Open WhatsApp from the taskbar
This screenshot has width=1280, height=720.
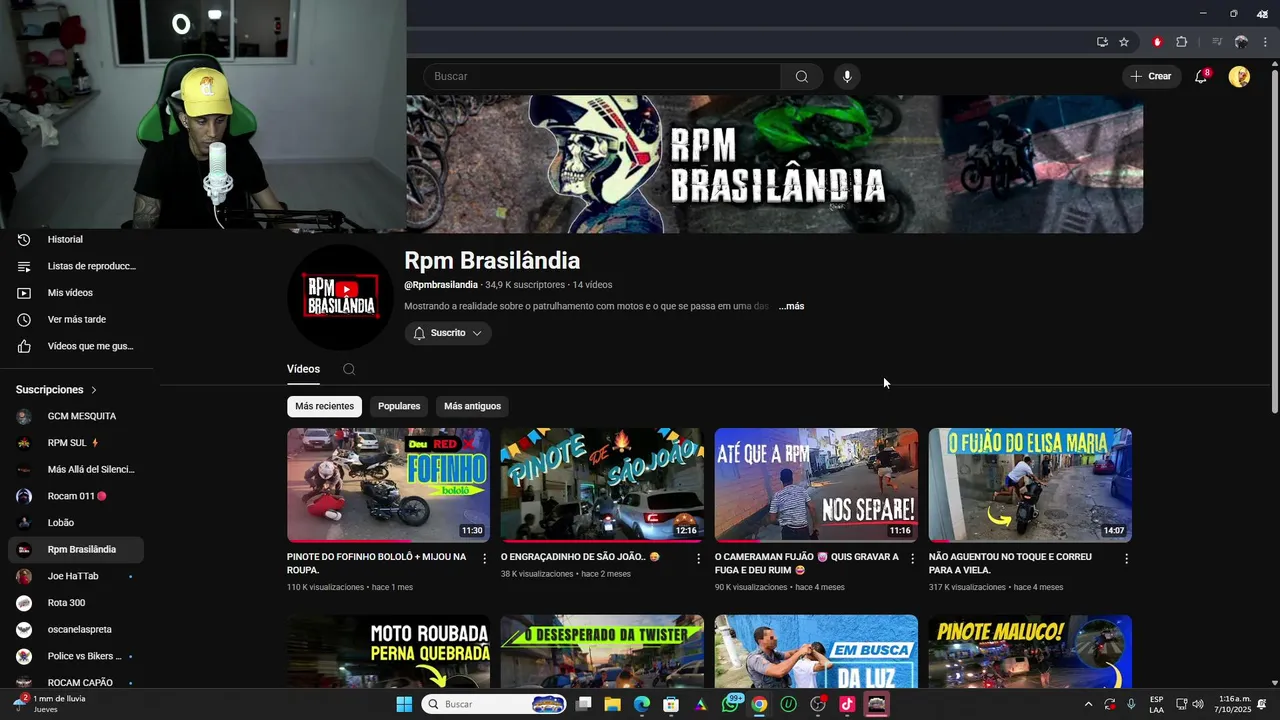click(731, 704)
